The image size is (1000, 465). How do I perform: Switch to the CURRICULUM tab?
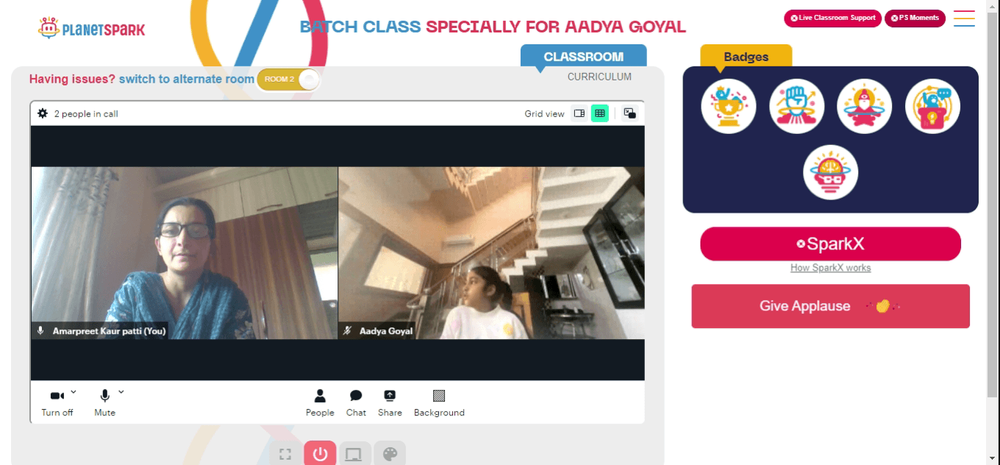coord(599,77)
